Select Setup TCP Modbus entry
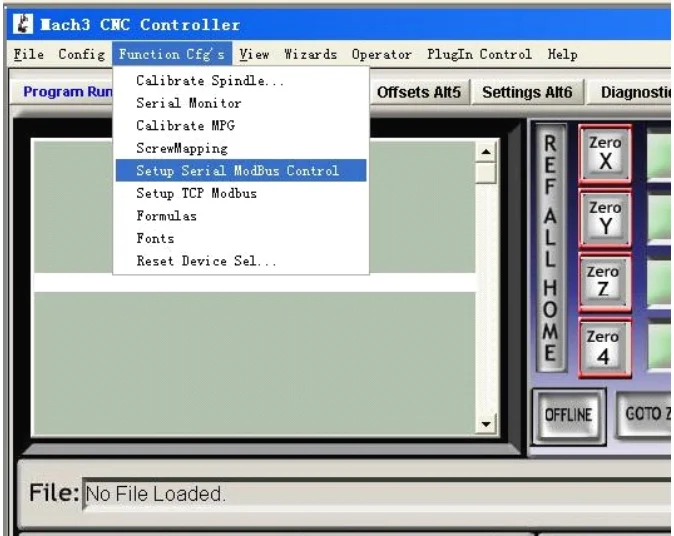 241,193
